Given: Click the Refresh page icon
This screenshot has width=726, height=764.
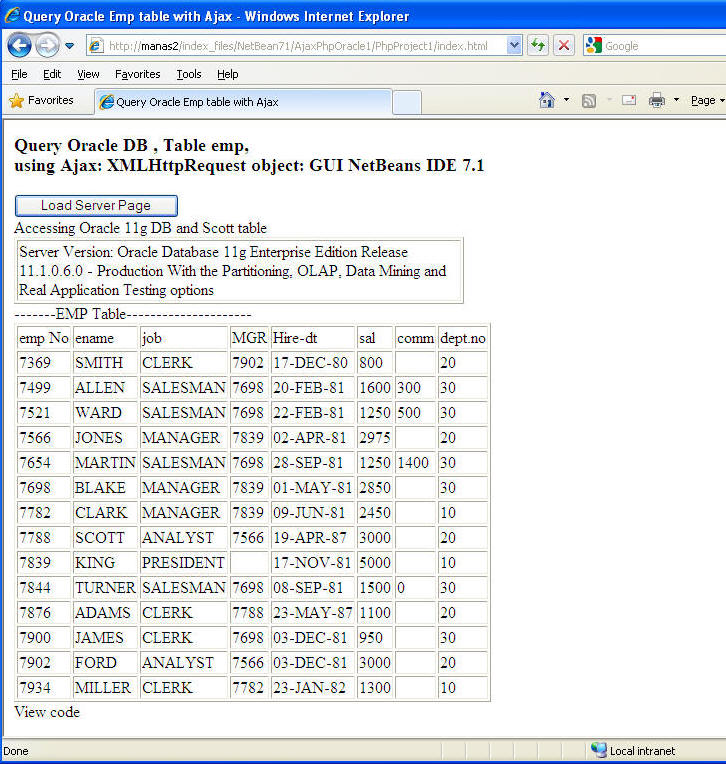Looking at the screenshot, I should (x=538, y=46).
